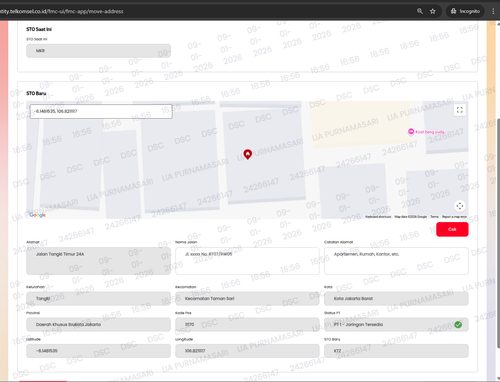
Task: Click the Alamat field Jalan Tangki Timur
Action: pos(98,261)
